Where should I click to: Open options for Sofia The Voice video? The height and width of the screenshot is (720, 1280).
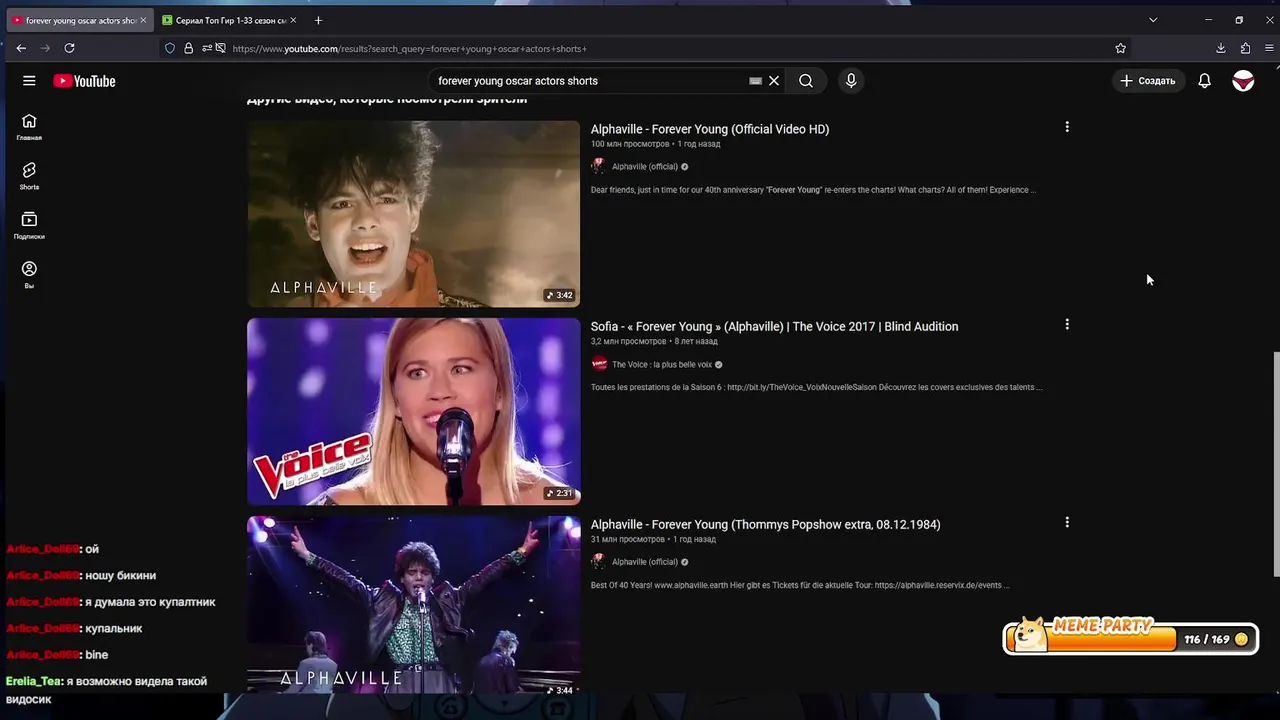tap(1067, 324)
